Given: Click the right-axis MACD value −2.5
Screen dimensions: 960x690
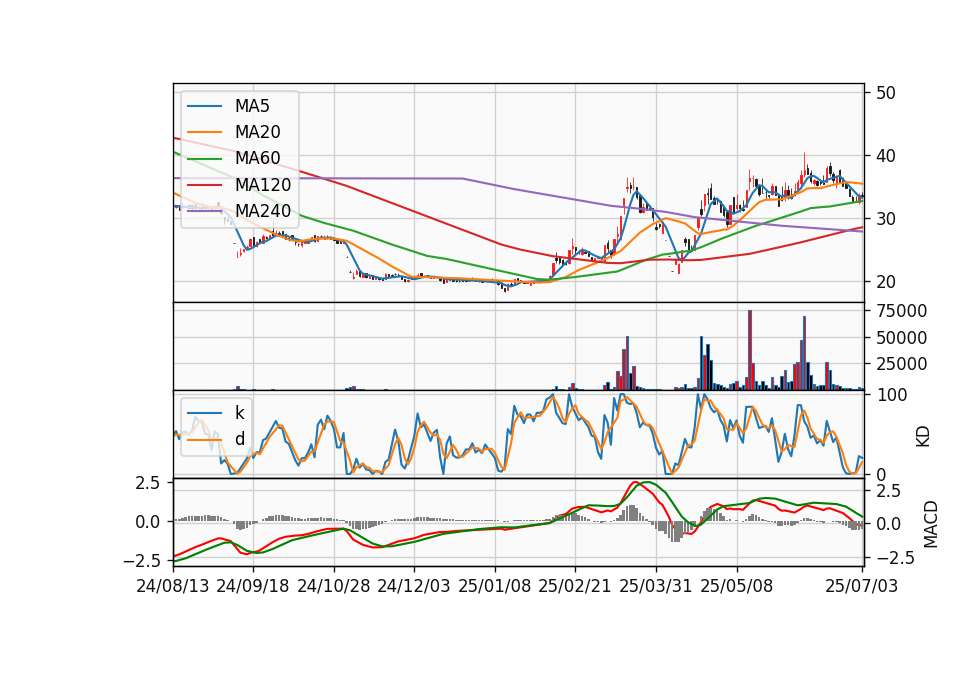Looking at the screenshot, I should coord(894,558).
